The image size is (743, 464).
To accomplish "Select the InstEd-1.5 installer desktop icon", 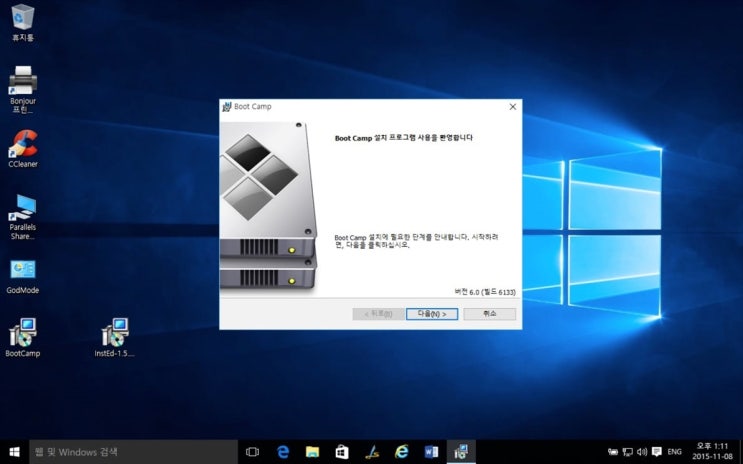I will 114,337.
